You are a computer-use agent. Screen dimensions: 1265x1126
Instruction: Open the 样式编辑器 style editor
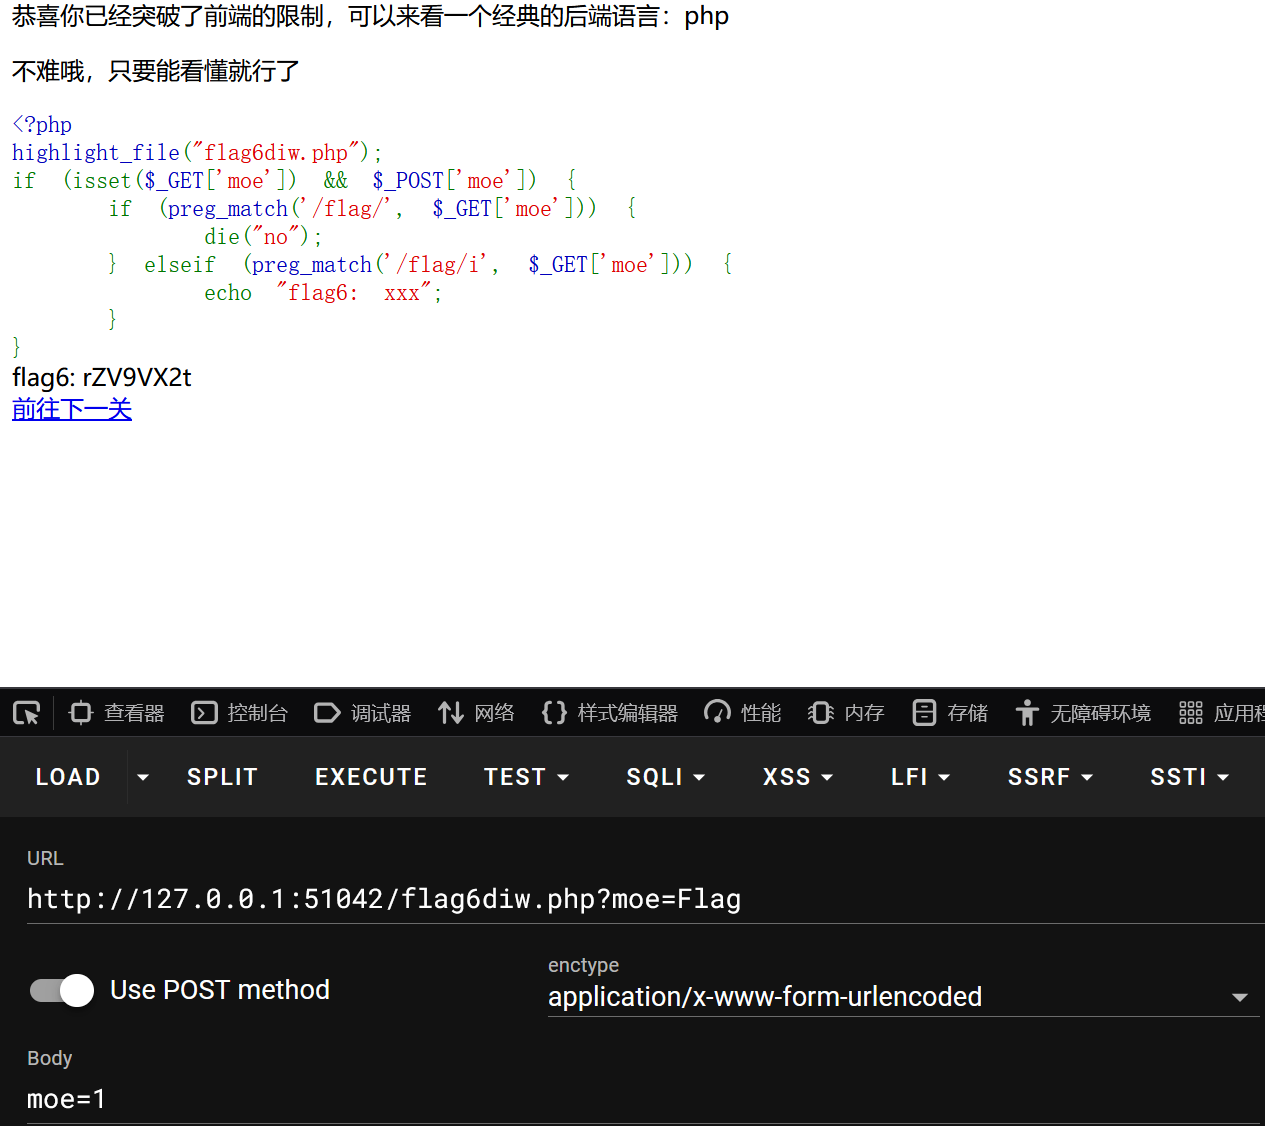tap(610, 712)
